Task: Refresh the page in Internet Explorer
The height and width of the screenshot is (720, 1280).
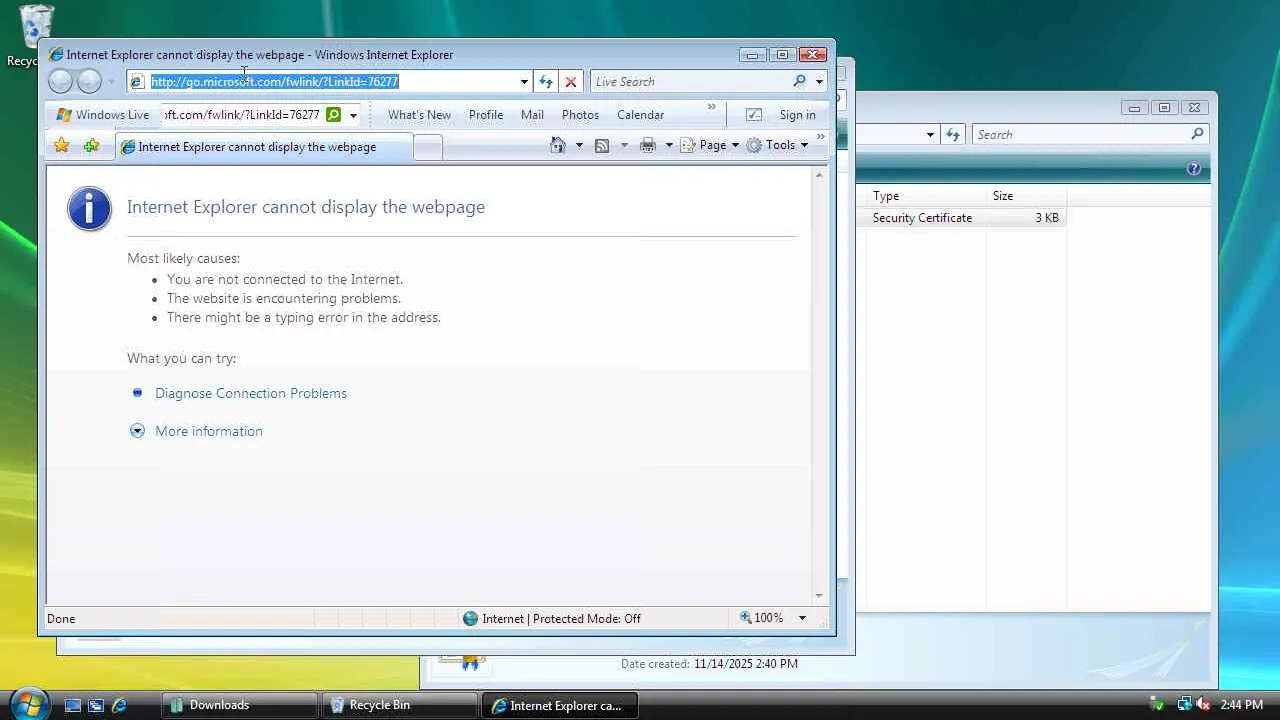Action: 545,82
